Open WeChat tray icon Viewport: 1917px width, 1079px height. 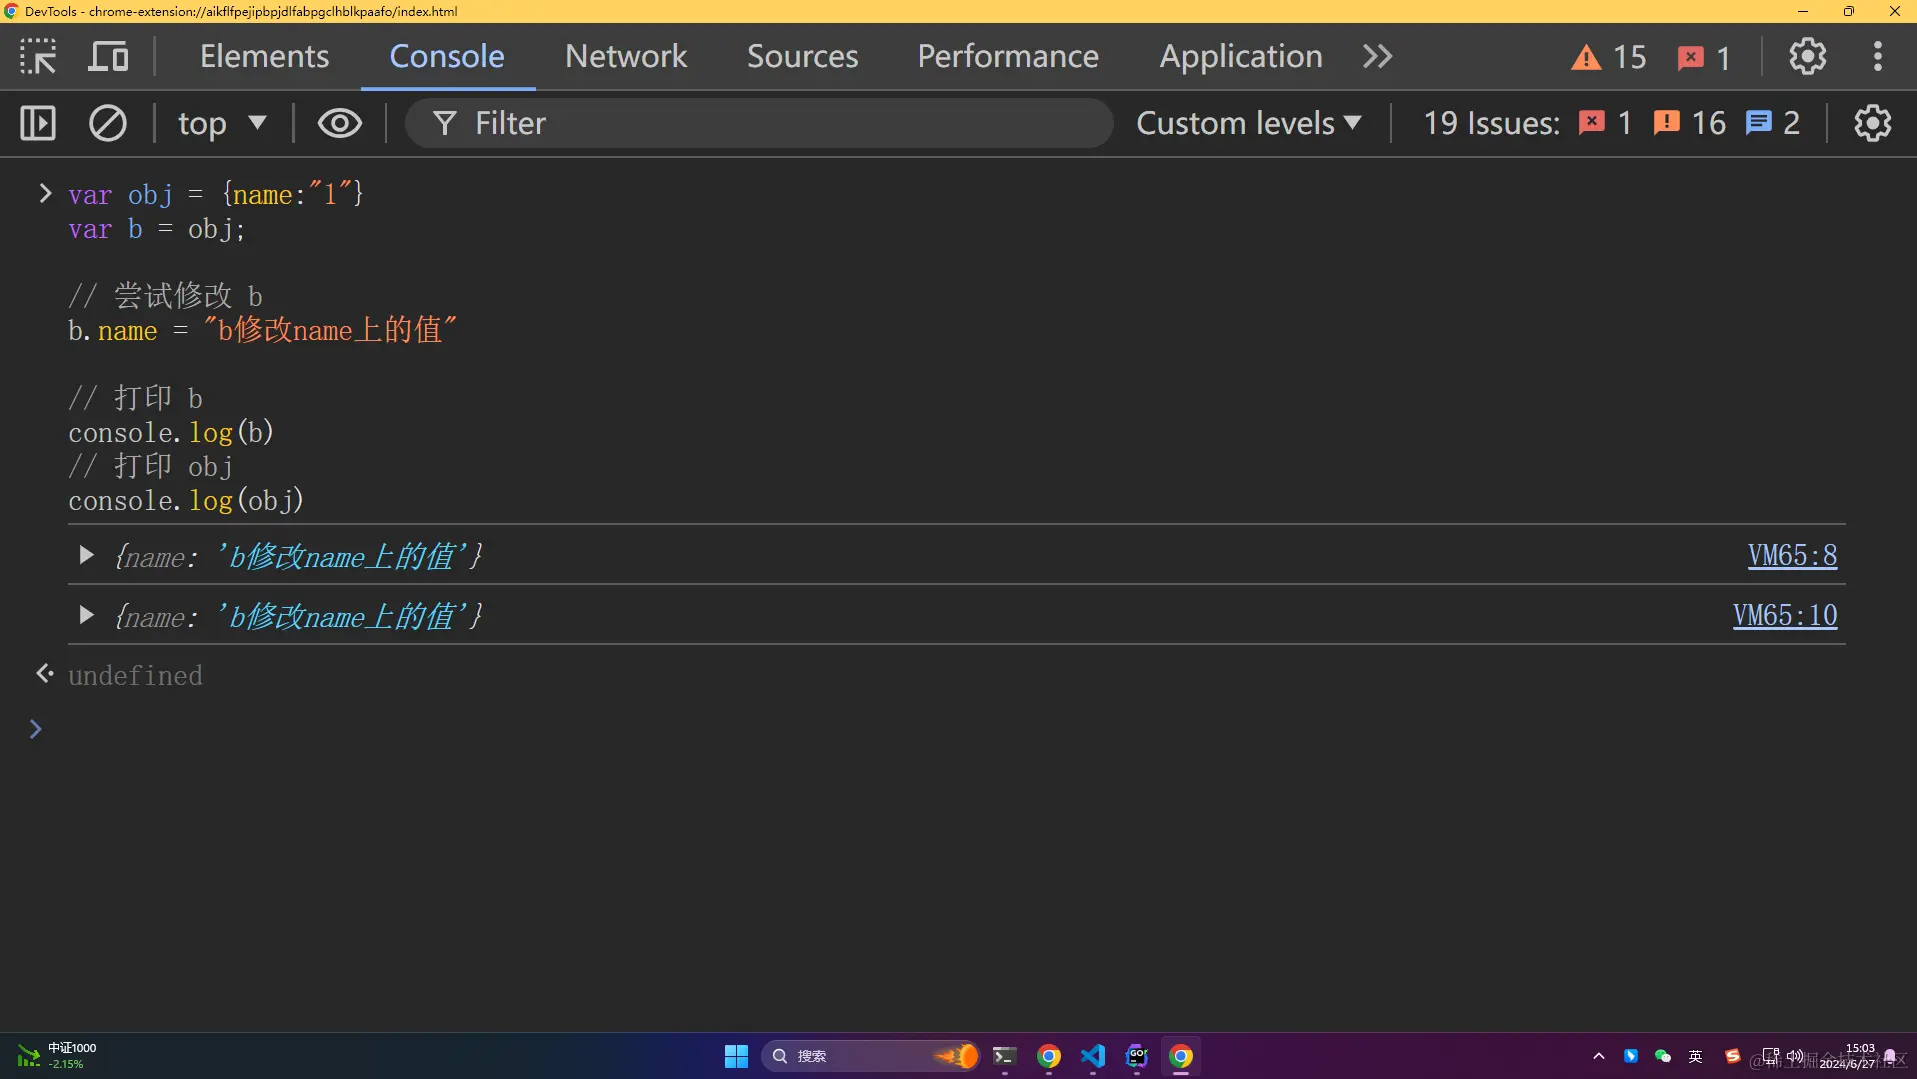tap(1663, 1056)
